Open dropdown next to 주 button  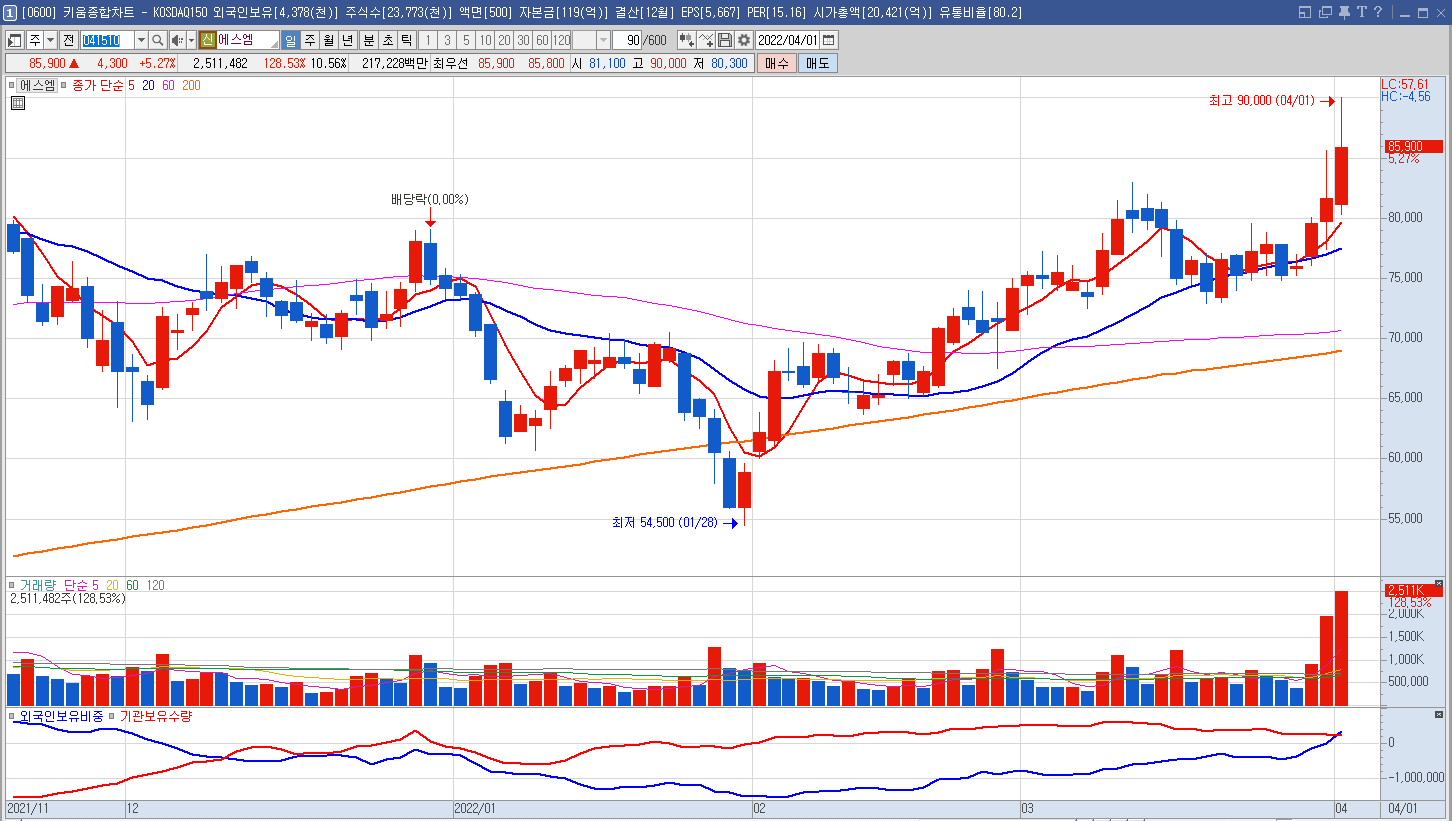click(x=51, y=40)
